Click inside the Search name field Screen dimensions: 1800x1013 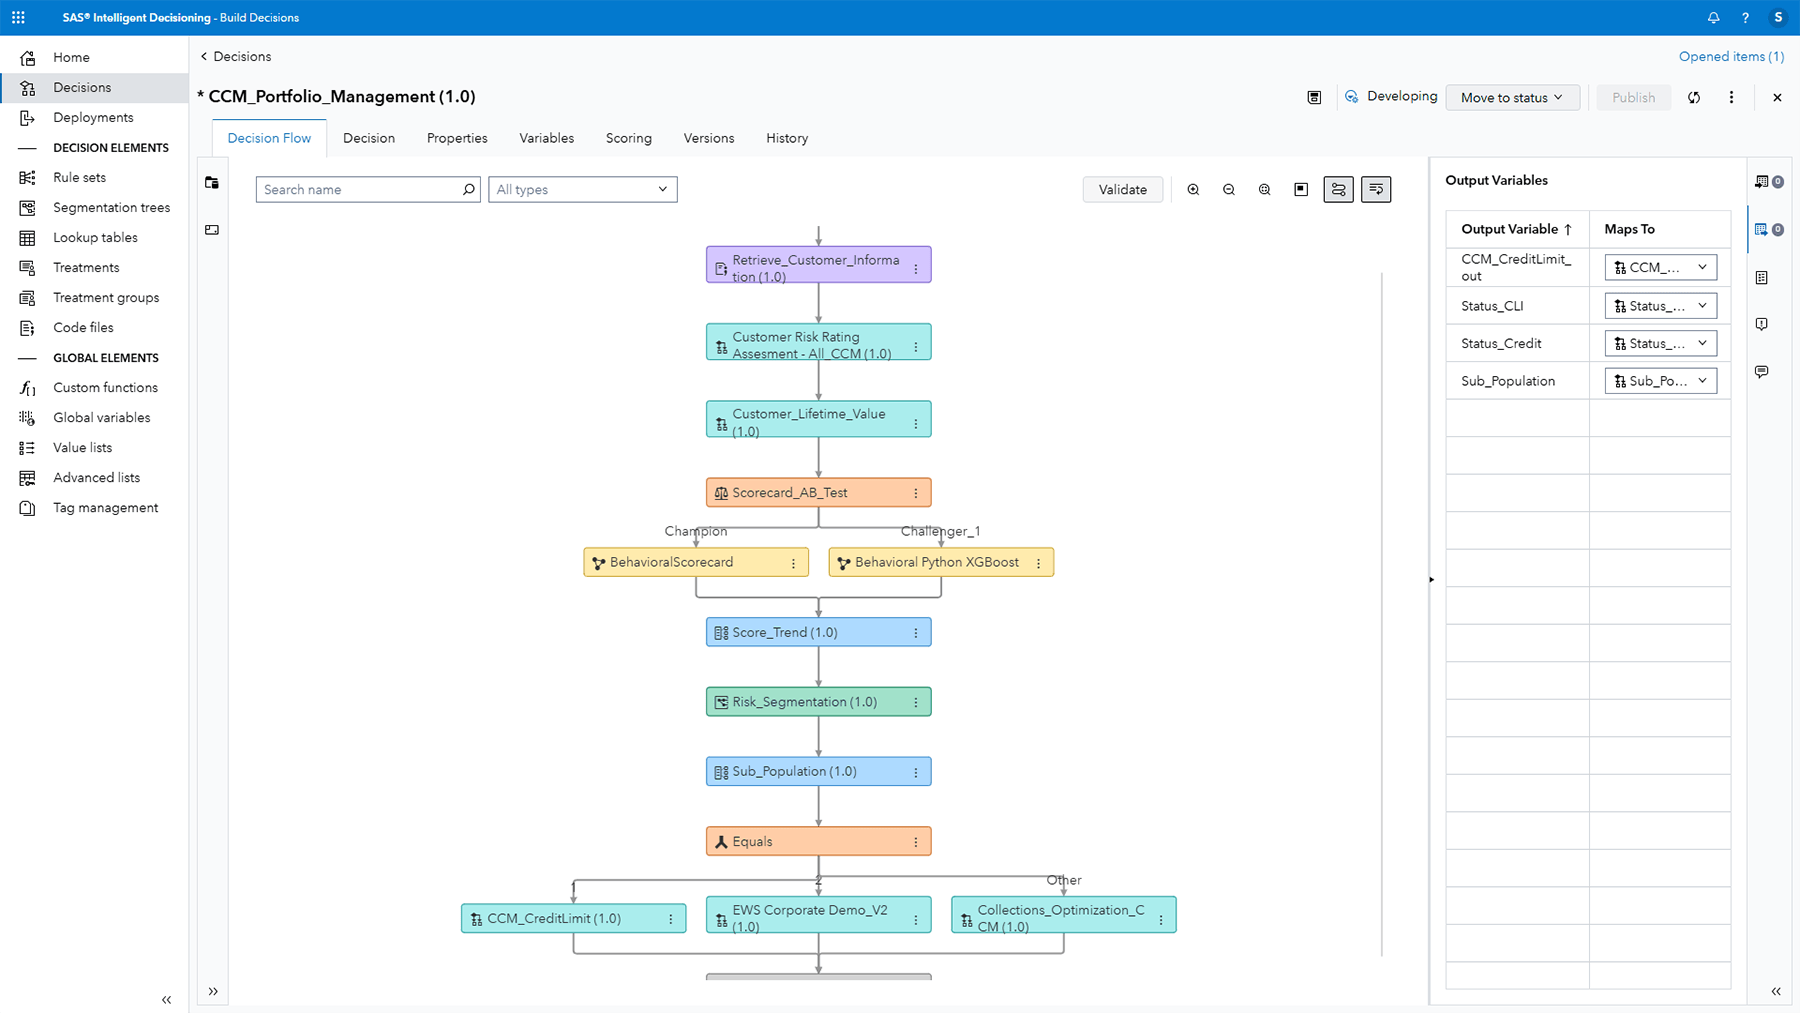360,189
